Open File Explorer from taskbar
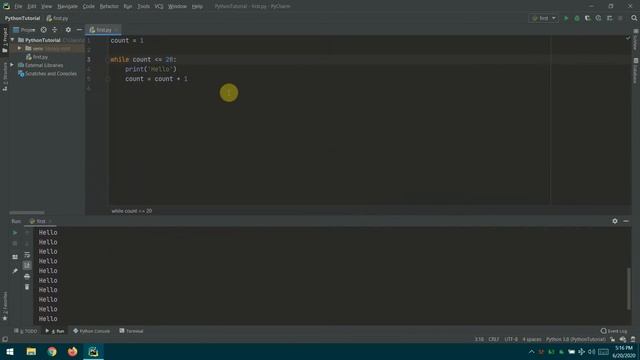The width and height of the screenshot is (640, 360). tap(31, 351)
